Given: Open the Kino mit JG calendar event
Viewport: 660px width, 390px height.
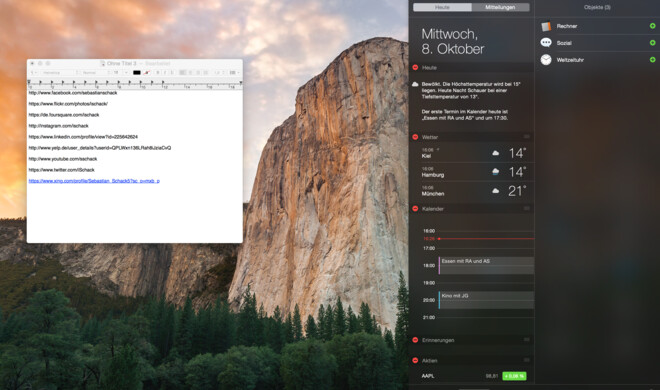Looking at the screenshot, I should 487,300.
